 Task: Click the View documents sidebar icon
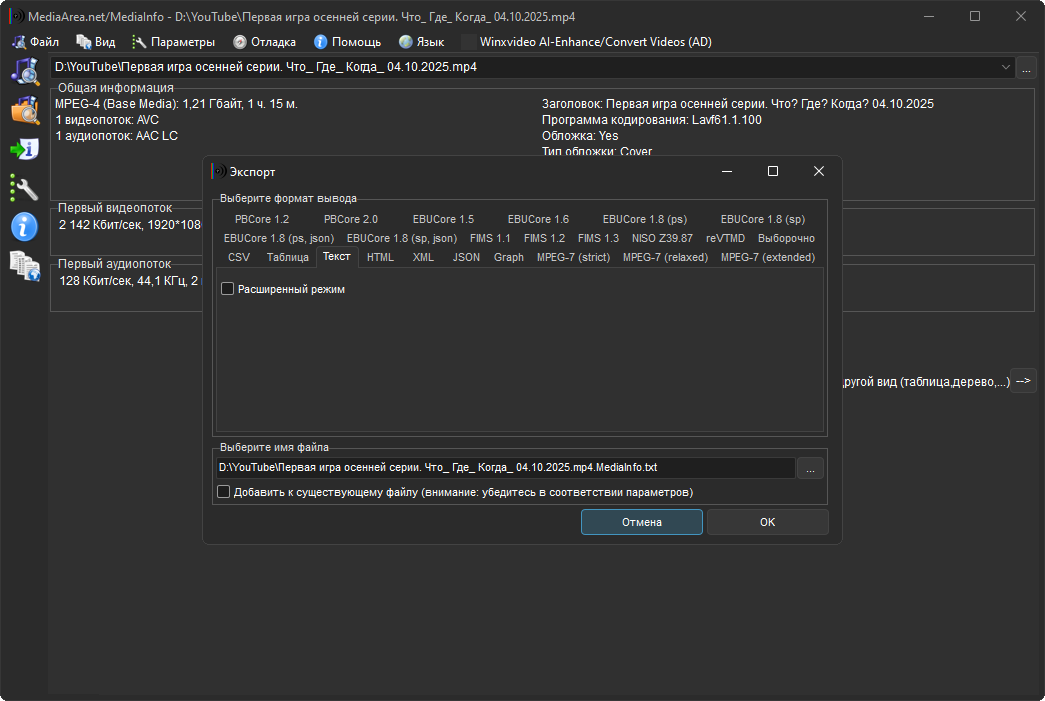tap(24, 265)
